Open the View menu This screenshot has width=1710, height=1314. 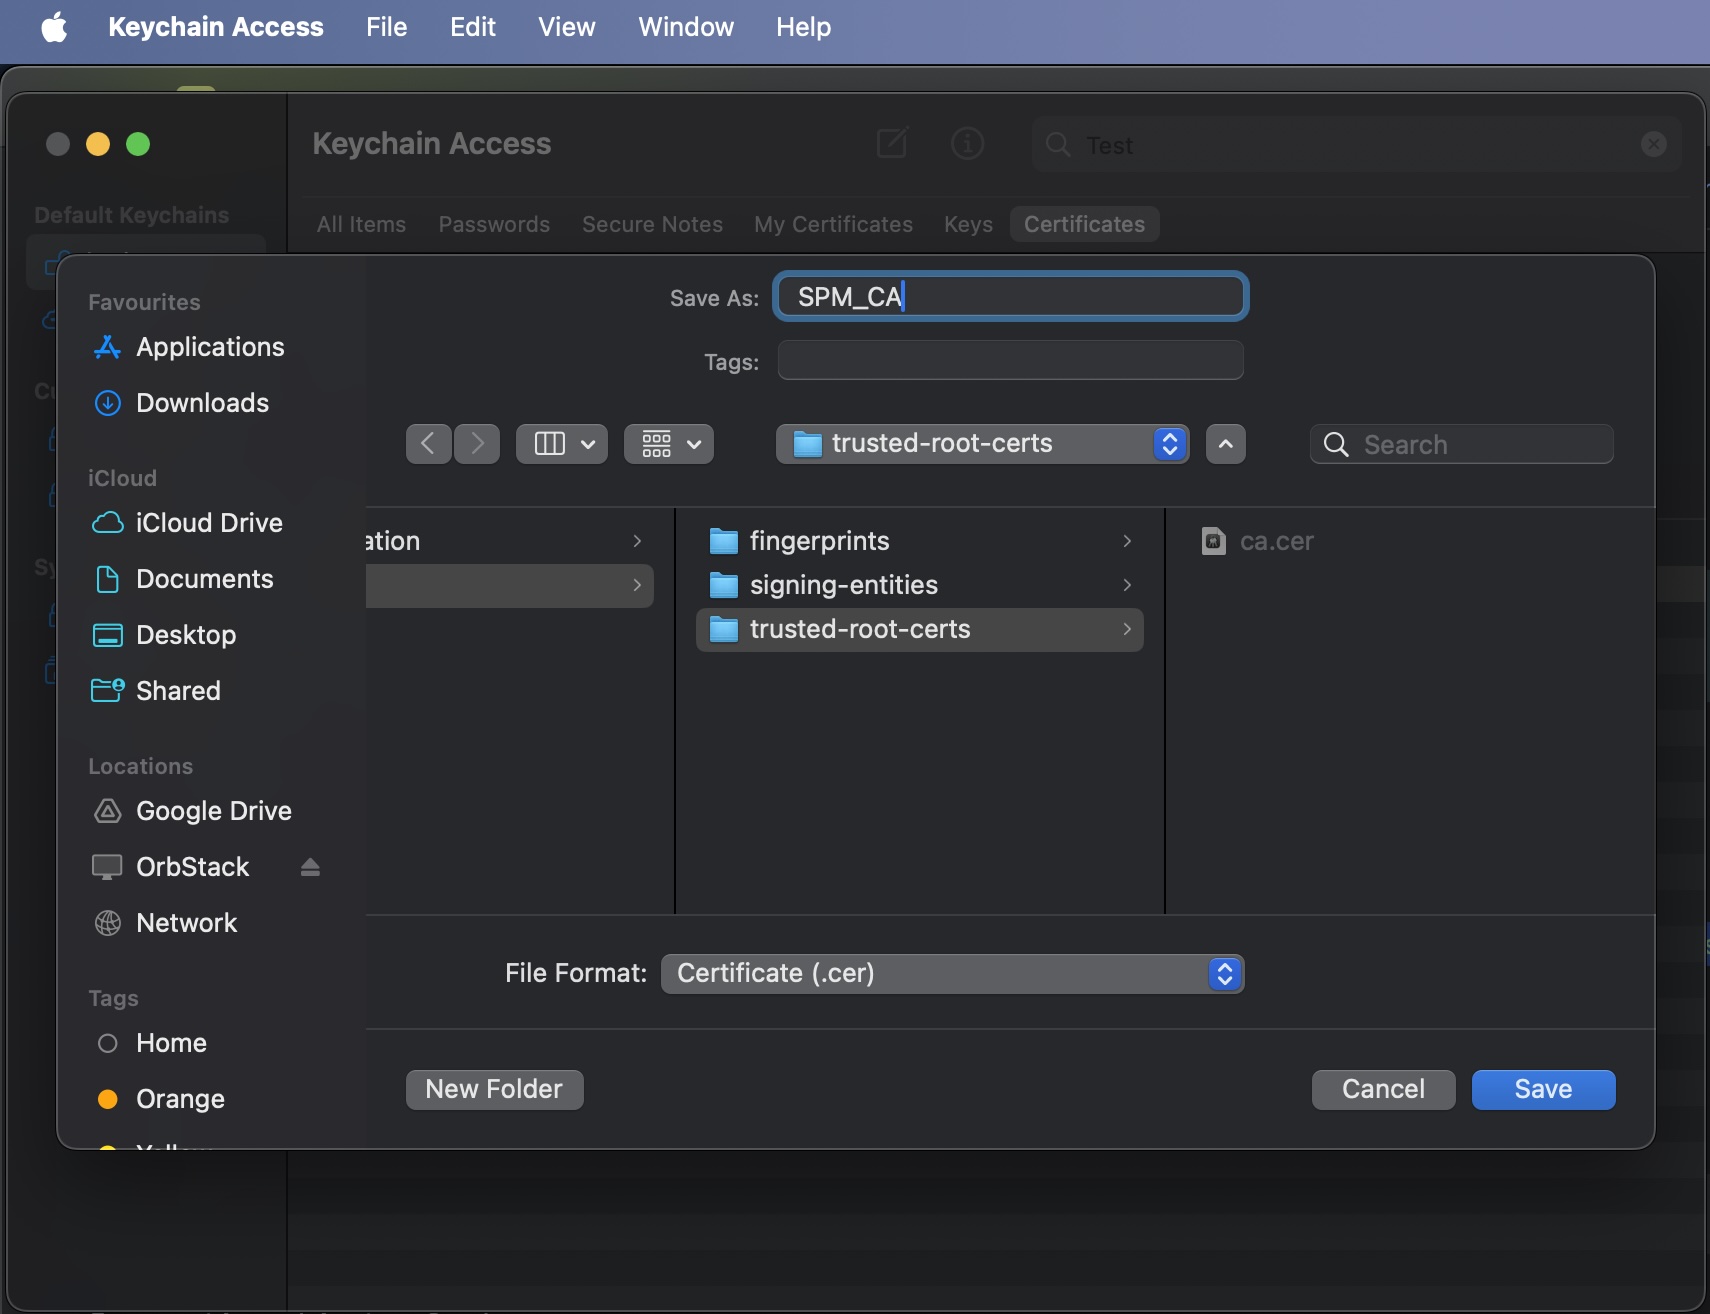(x=566, y=27)
